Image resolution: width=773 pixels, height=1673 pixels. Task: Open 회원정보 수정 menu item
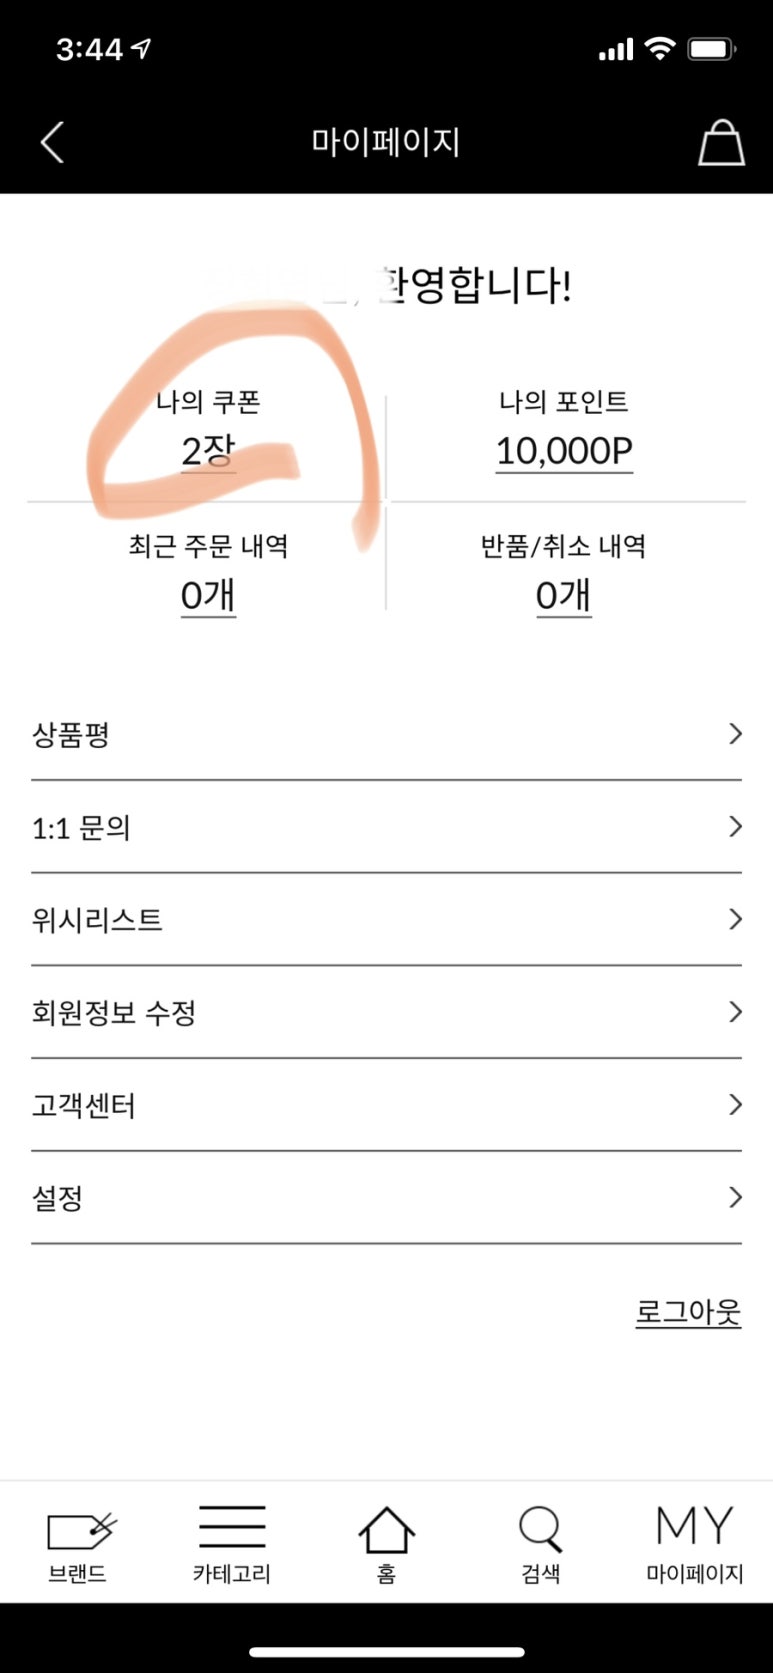(x=114, y=1013)
